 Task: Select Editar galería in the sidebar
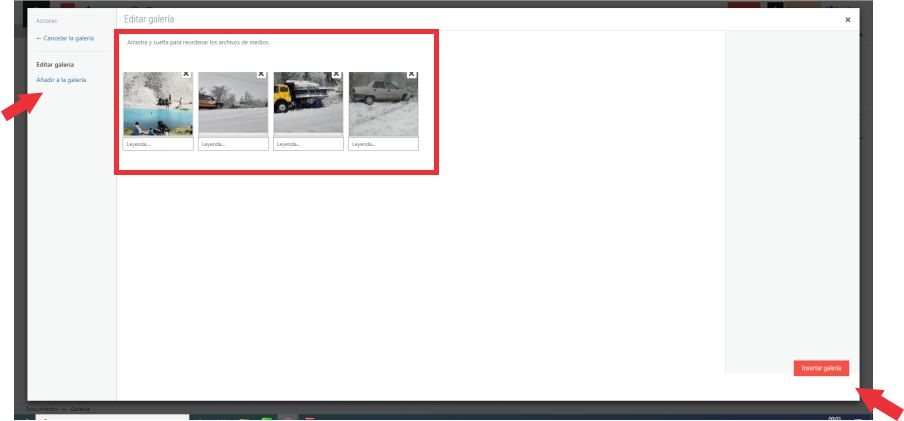(x=55, y=65)
